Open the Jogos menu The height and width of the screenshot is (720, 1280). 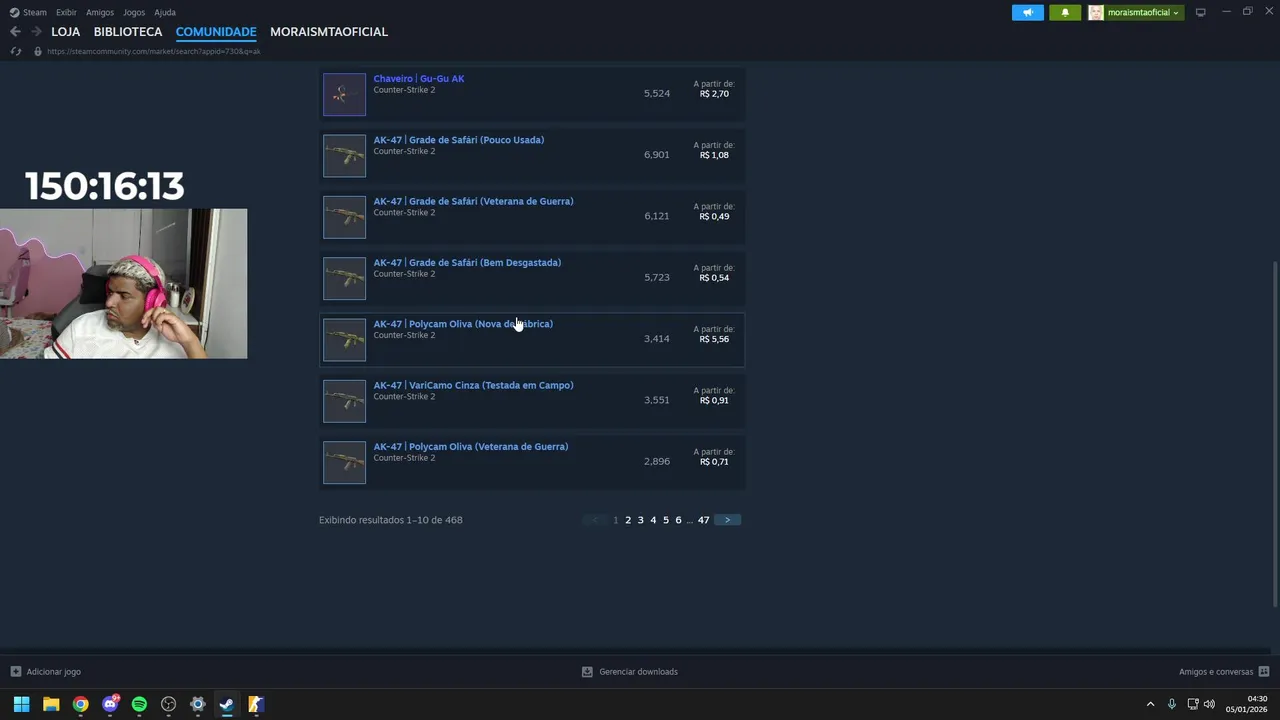[x=134, y=12]
